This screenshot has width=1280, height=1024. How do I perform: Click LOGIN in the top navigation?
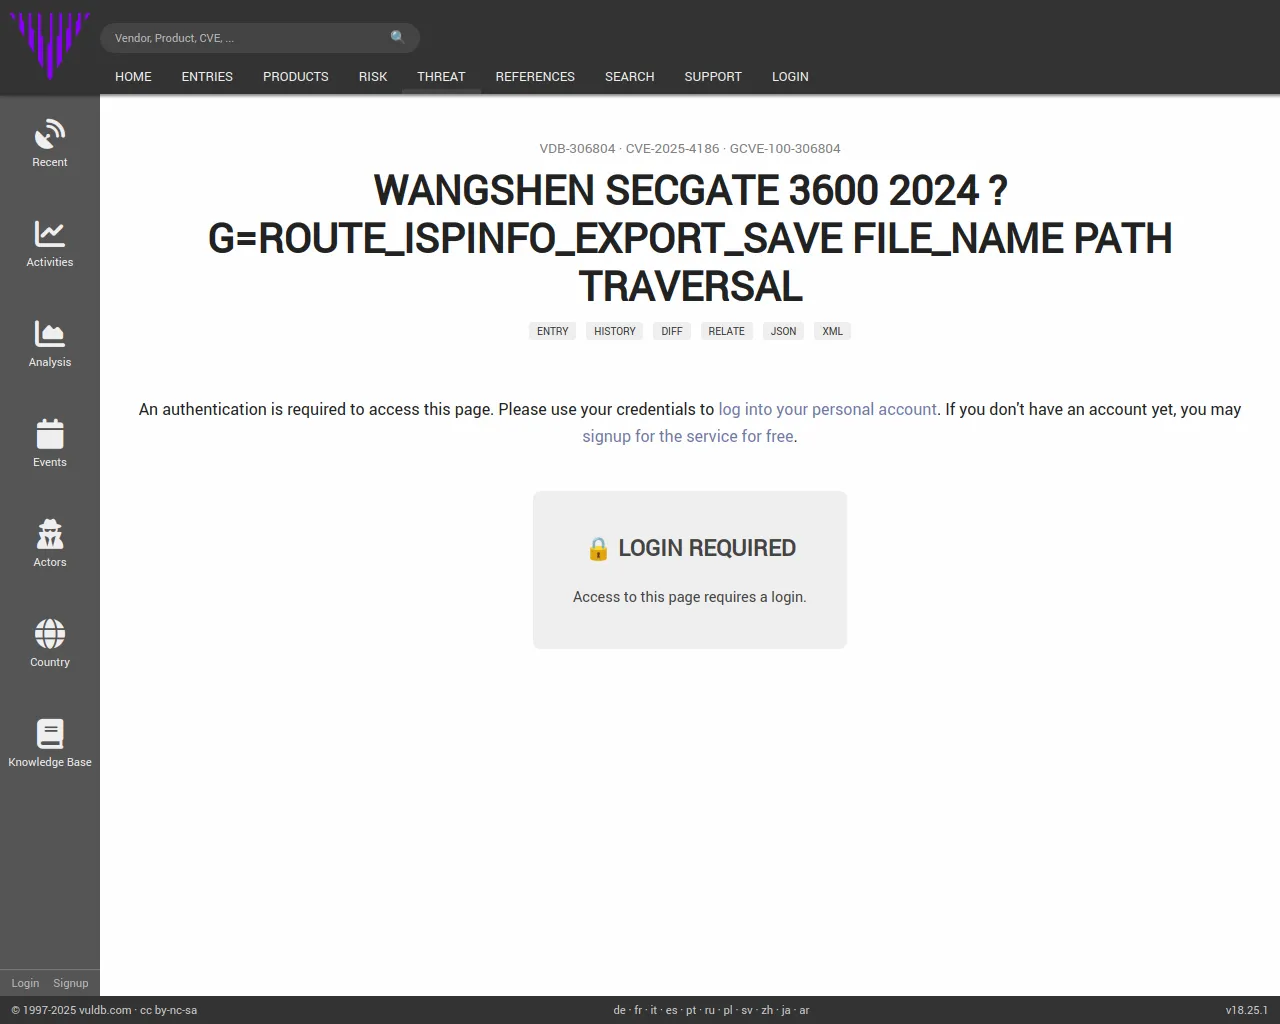(x=790, y=76)
